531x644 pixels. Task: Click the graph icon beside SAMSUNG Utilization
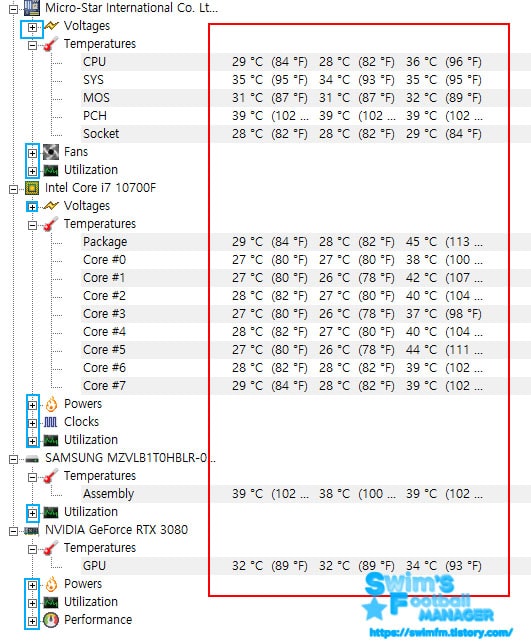tap(51, 512)
